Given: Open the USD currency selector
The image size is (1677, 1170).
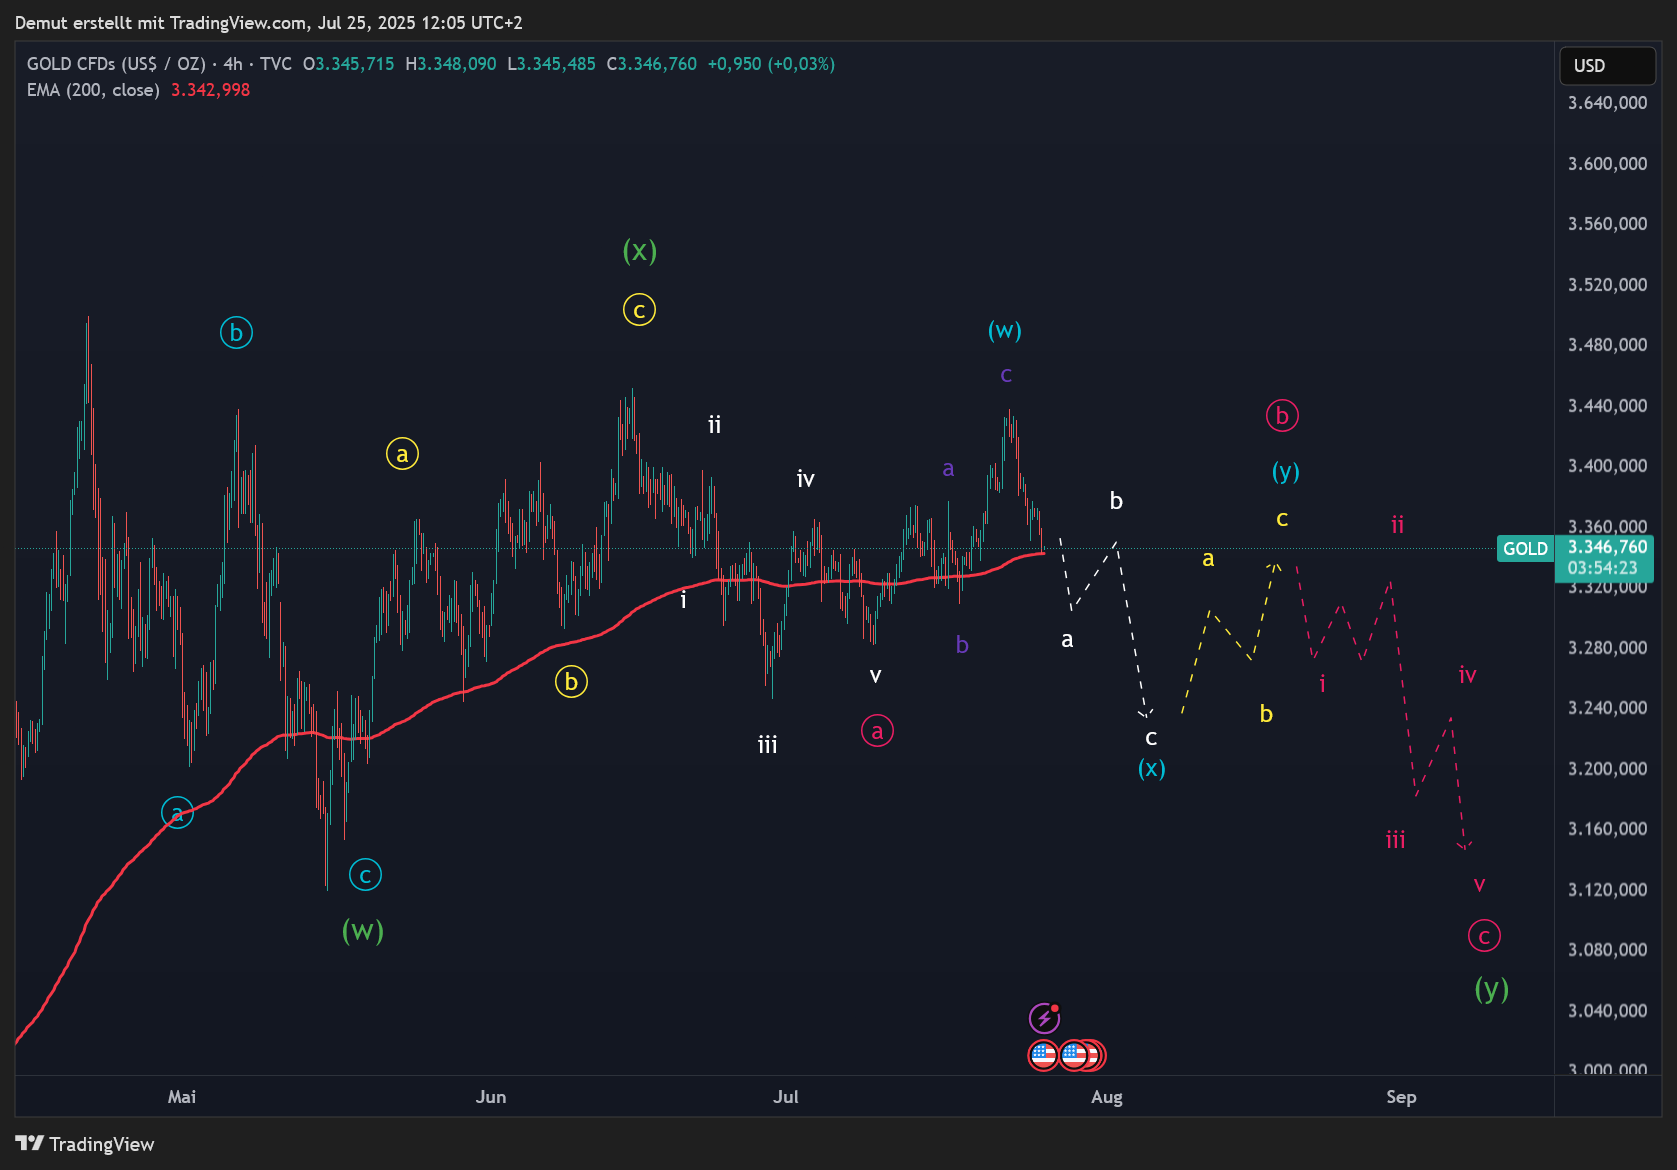Looking at the screenshot, I should coord(1606,66).
